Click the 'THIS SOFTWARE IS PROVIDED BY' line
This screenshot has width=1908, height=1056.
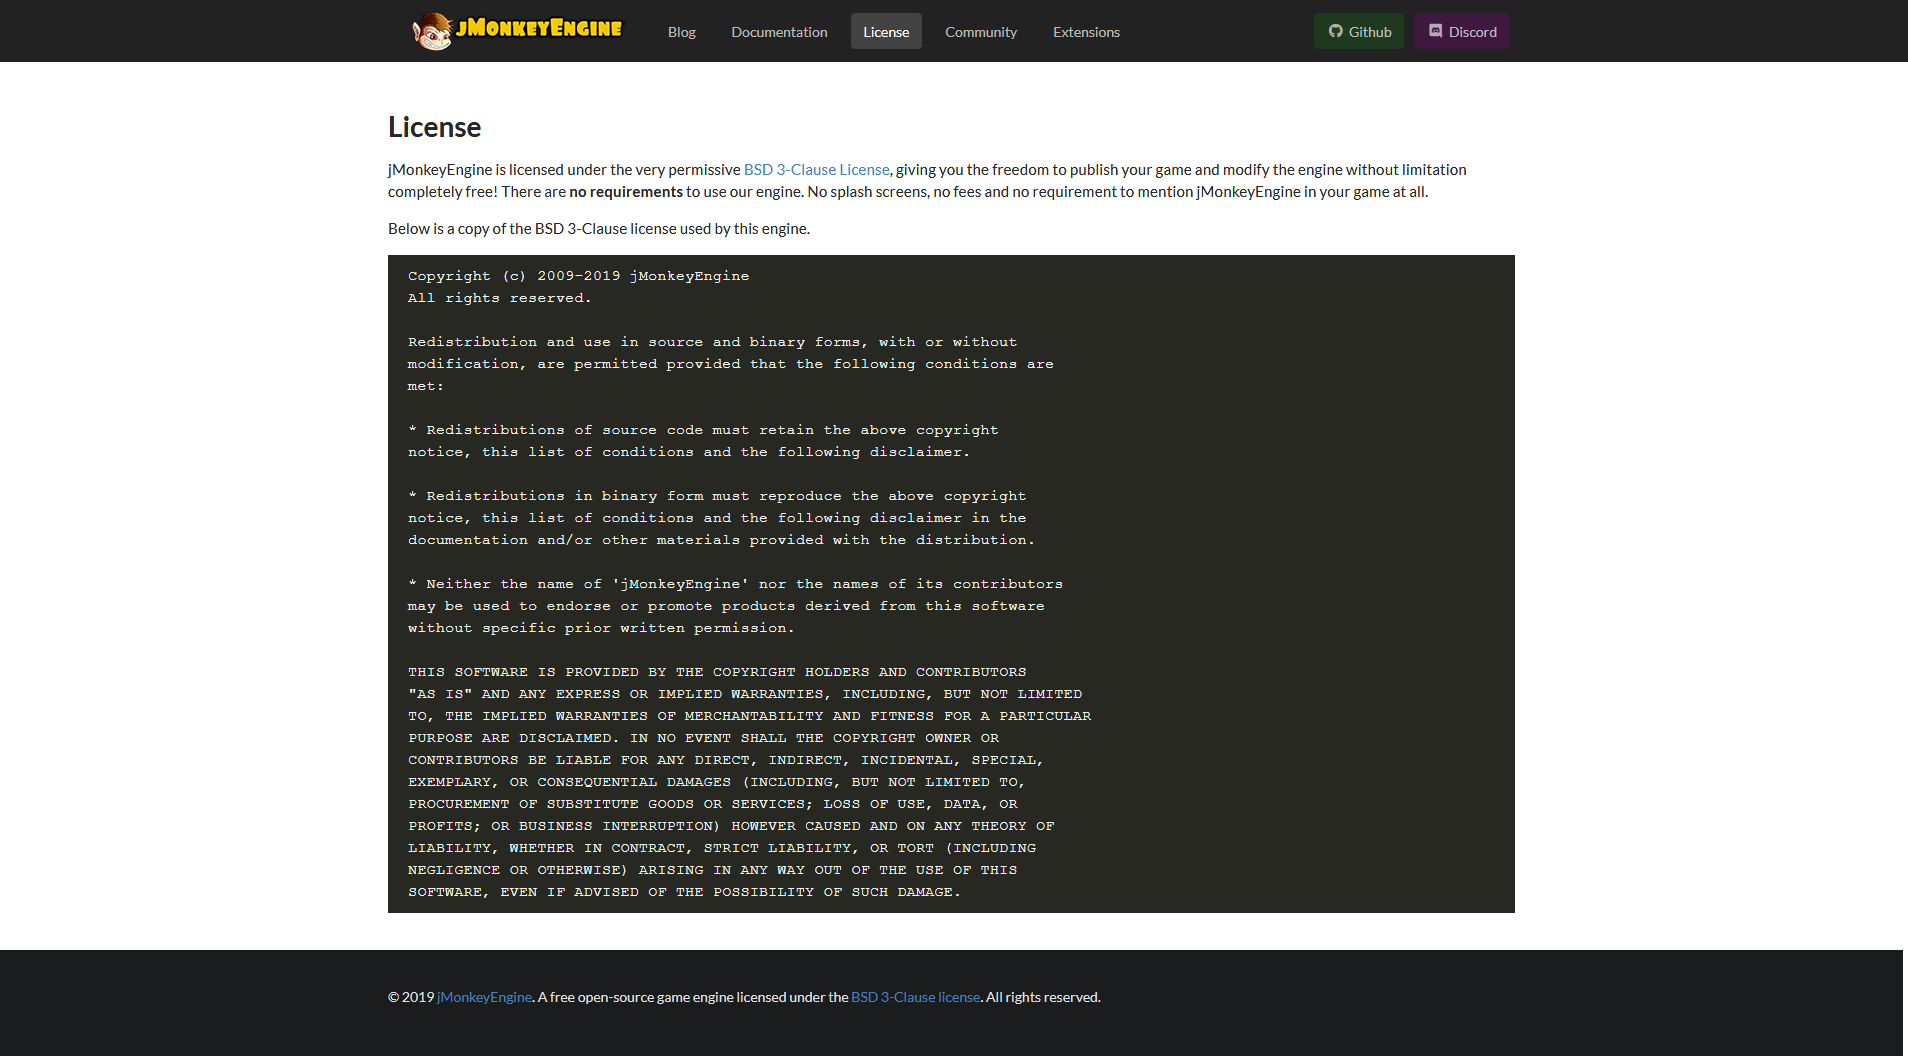point(717,672)
